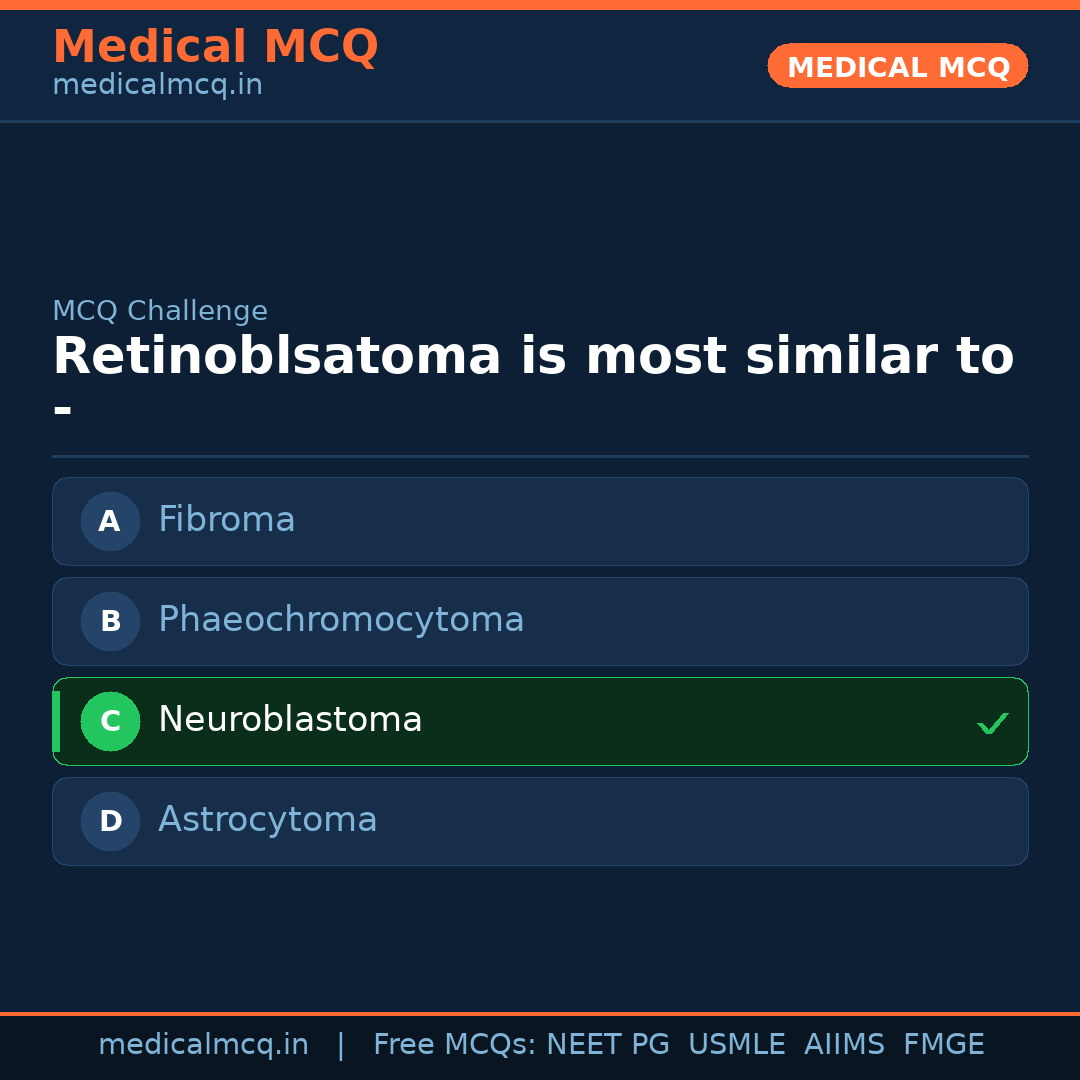Click the A letter circle icon
Screen dimensions: 1080x1080
pyautogui.click(x=110, y=521)
